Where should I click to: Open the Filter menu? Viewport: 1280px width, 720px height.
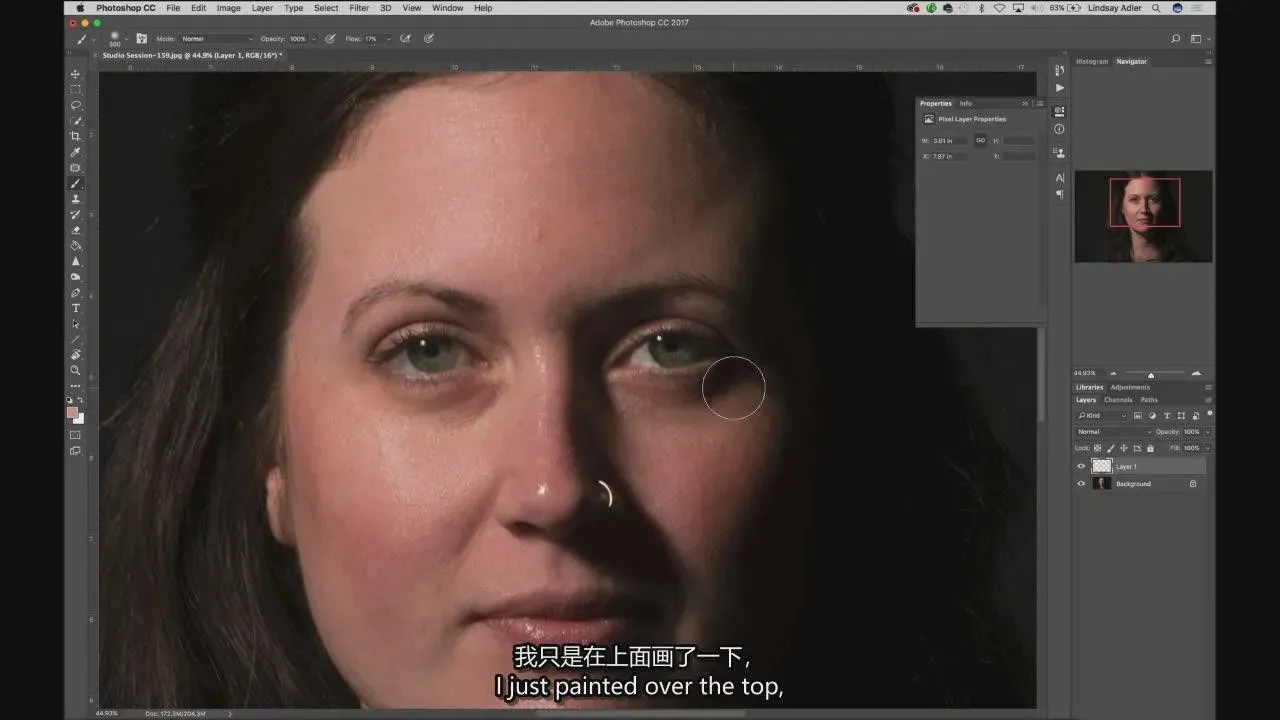359,8
